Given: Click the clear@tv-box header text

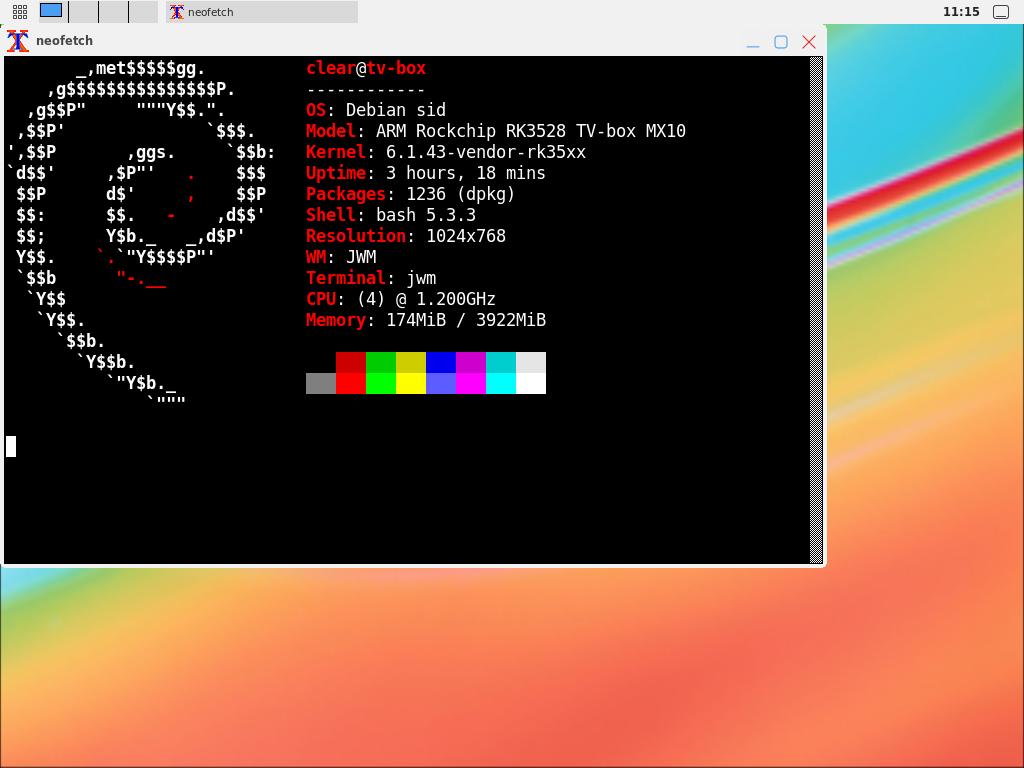Looking at the screenshot, I should (x=366, y=68).
